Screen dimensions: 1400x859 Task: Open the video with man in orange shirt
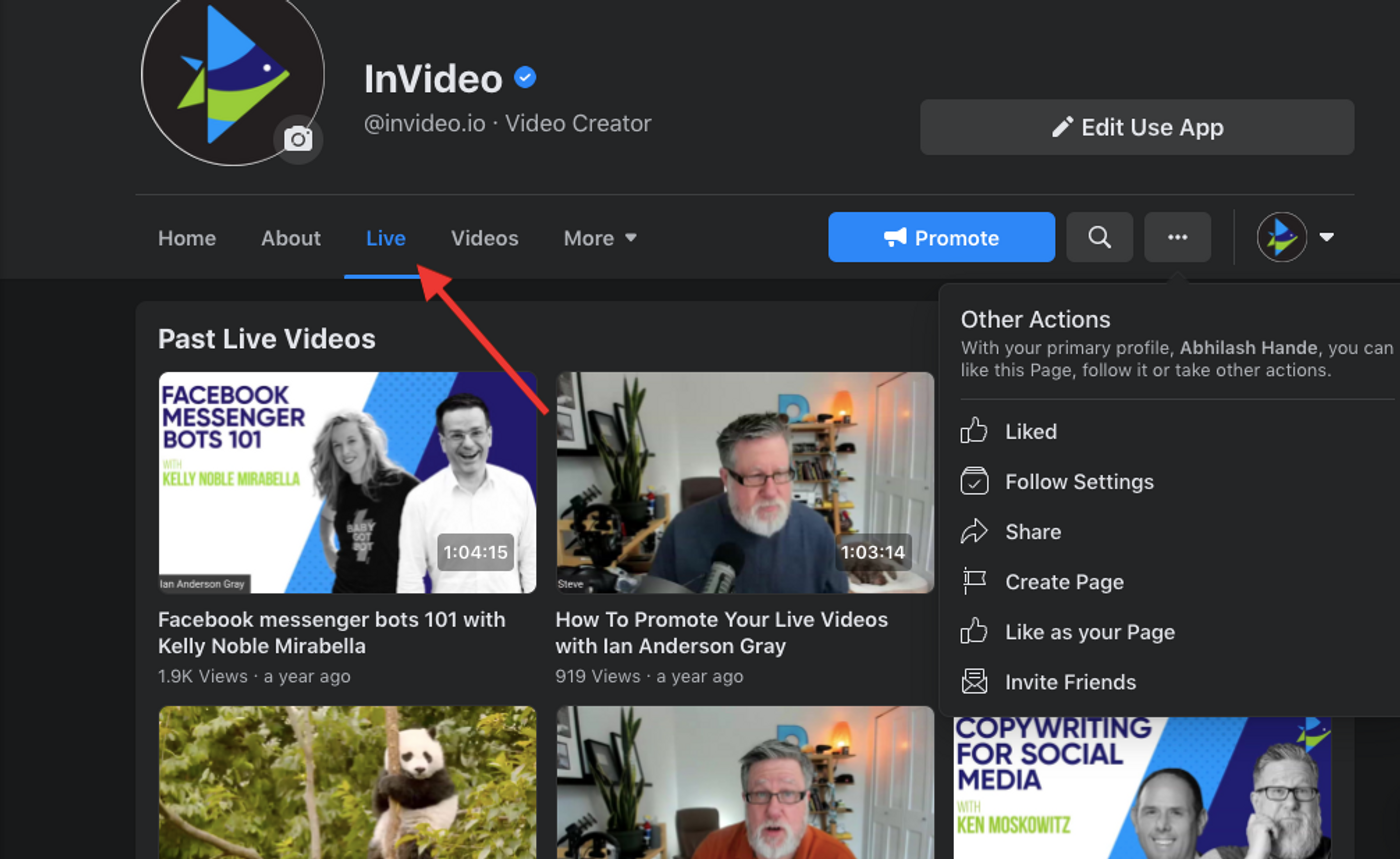[x=745, y=782]
